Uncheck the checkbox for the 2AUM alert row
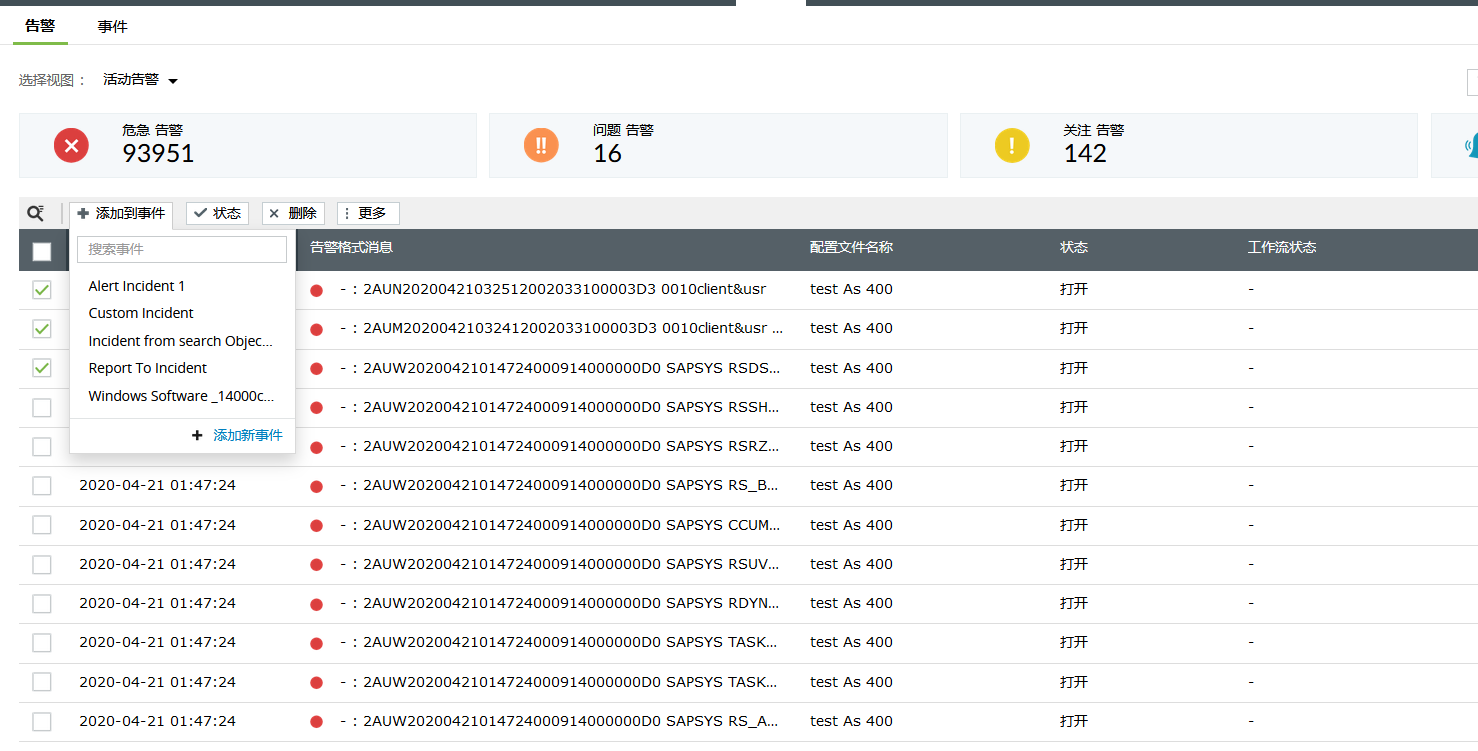 [42, 329]
